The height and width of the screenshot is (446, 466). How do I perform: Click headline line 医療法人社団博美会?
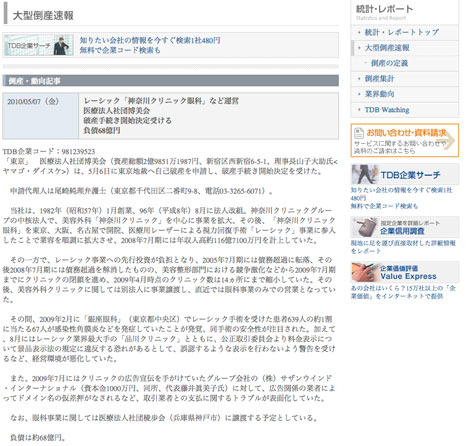pyautogui.click(x=117, y=111)
